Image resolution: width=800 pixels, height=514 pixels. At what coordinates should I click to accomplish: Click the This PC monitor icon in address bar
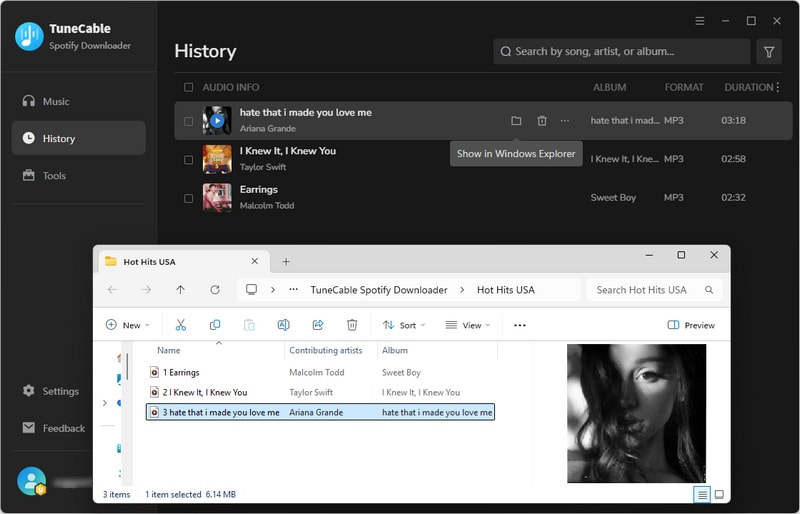pos(252,289)
